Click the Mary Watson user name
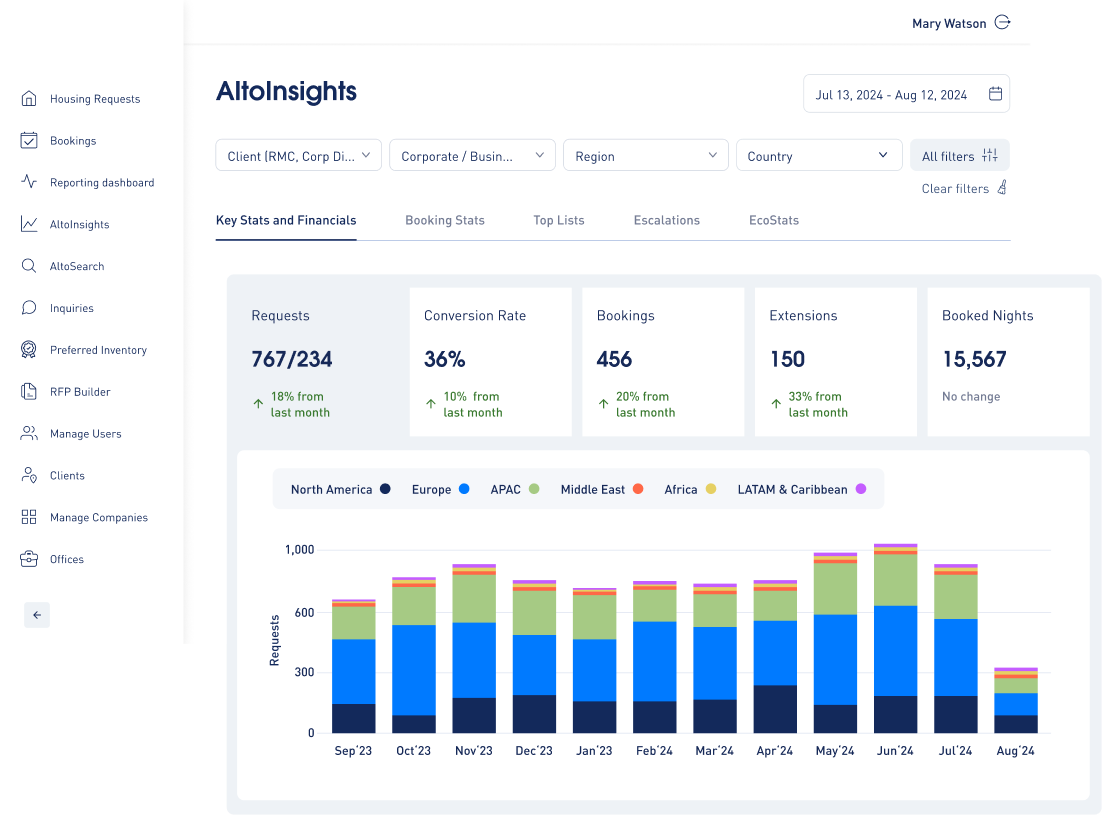 click(949, 23)
